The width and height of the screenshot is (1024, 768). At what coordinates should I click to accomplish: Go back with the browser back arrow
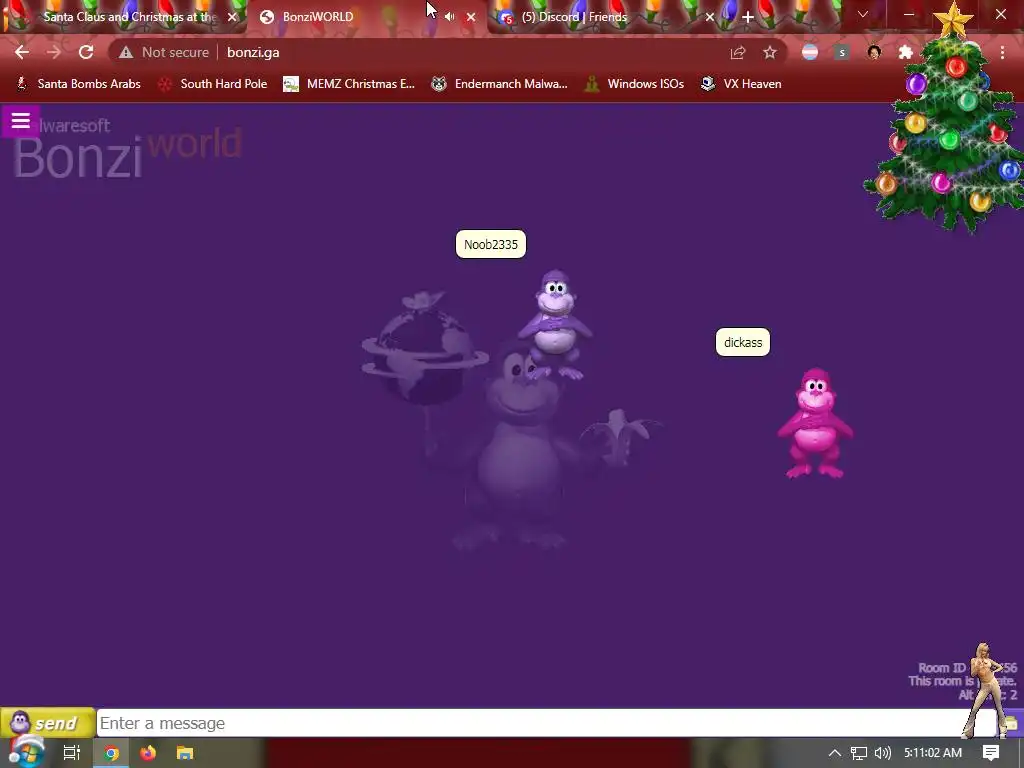click(22, 52)
